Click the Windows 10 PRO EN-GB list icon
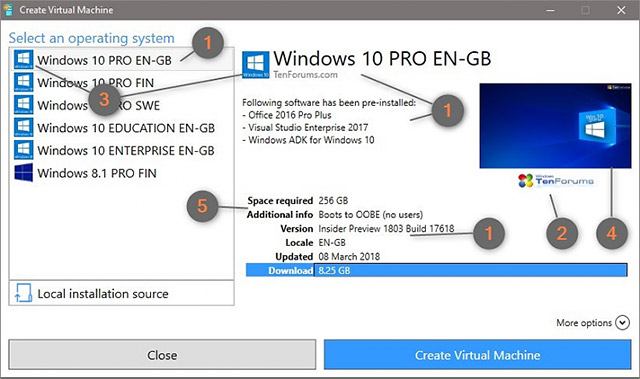Screen dimensions: 640x379 click(x=23, y=60)
